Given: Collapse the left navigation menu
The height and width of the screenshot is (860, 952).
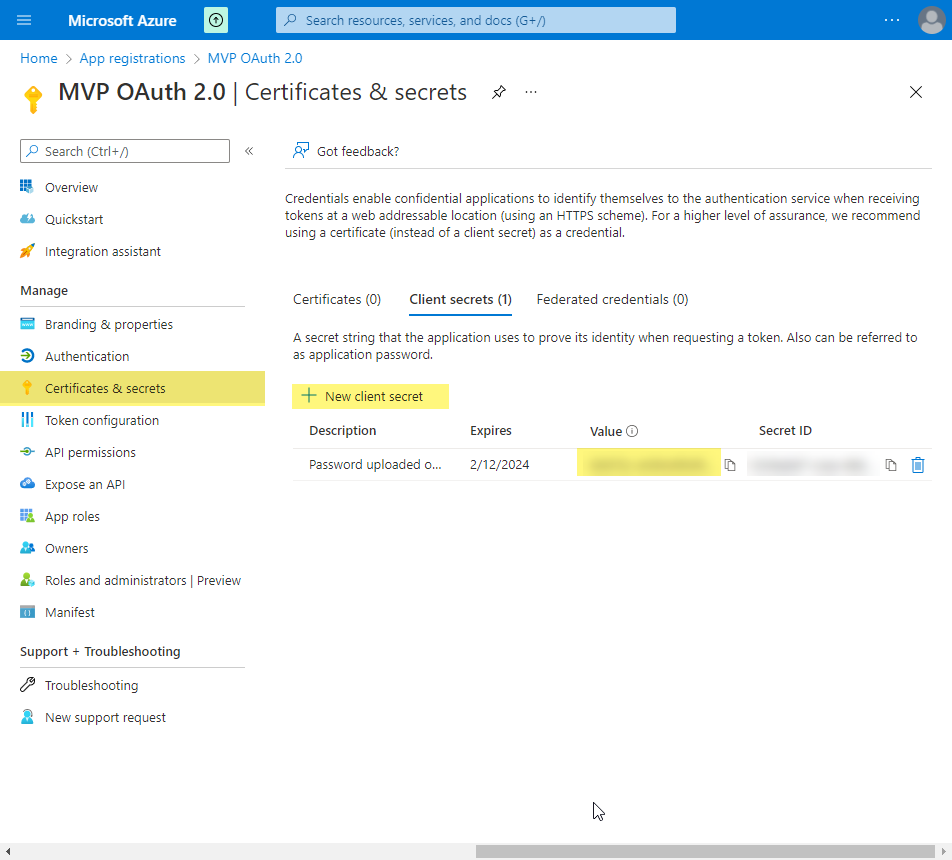Looking at the screenshot, I should pyautogui.click(x=249, y=151).
